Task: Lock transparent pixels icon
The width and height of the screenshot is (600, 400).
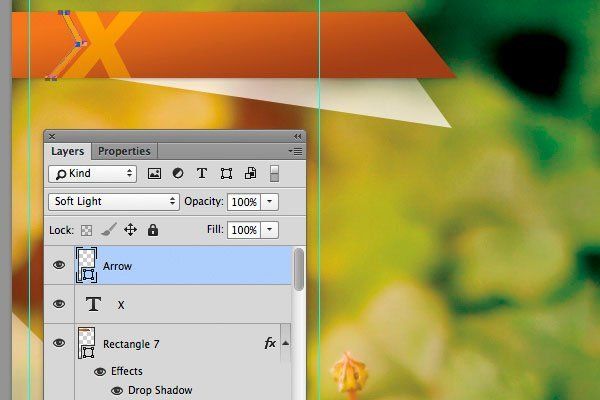Action: [x=86, y=230]
